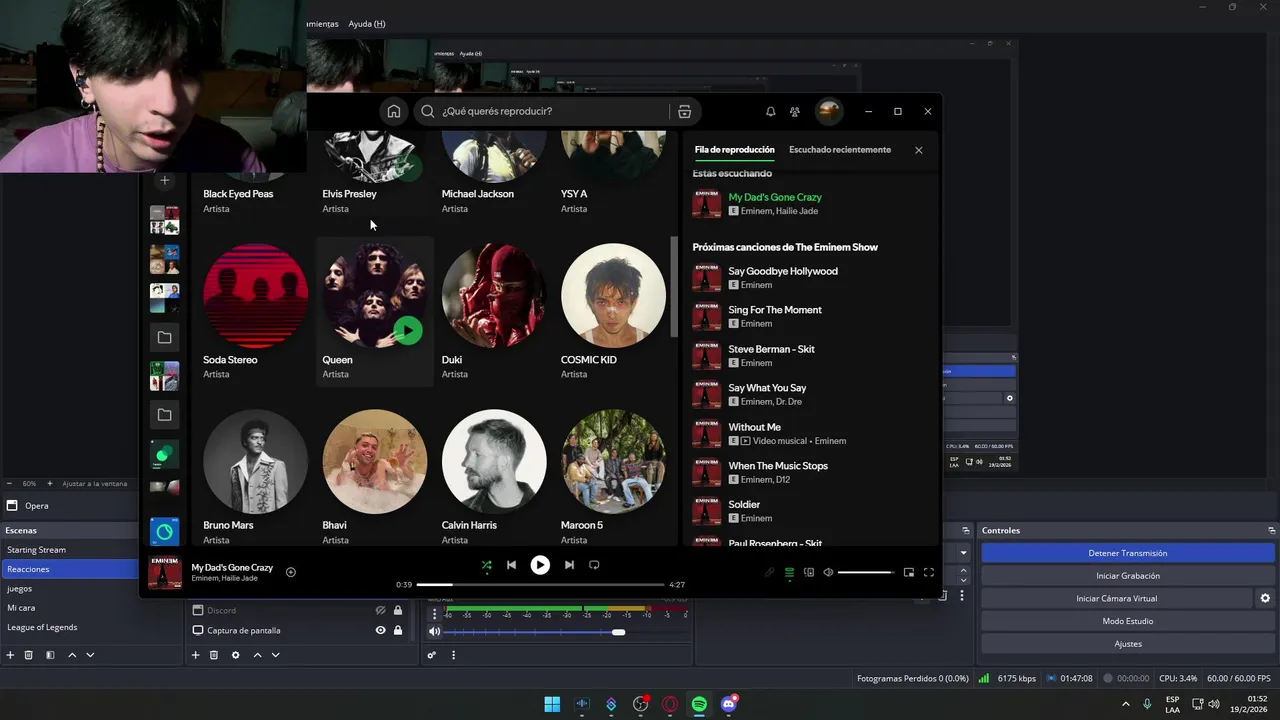
Task: Switch to the Fila de reproducción tab
Action: 734,150
